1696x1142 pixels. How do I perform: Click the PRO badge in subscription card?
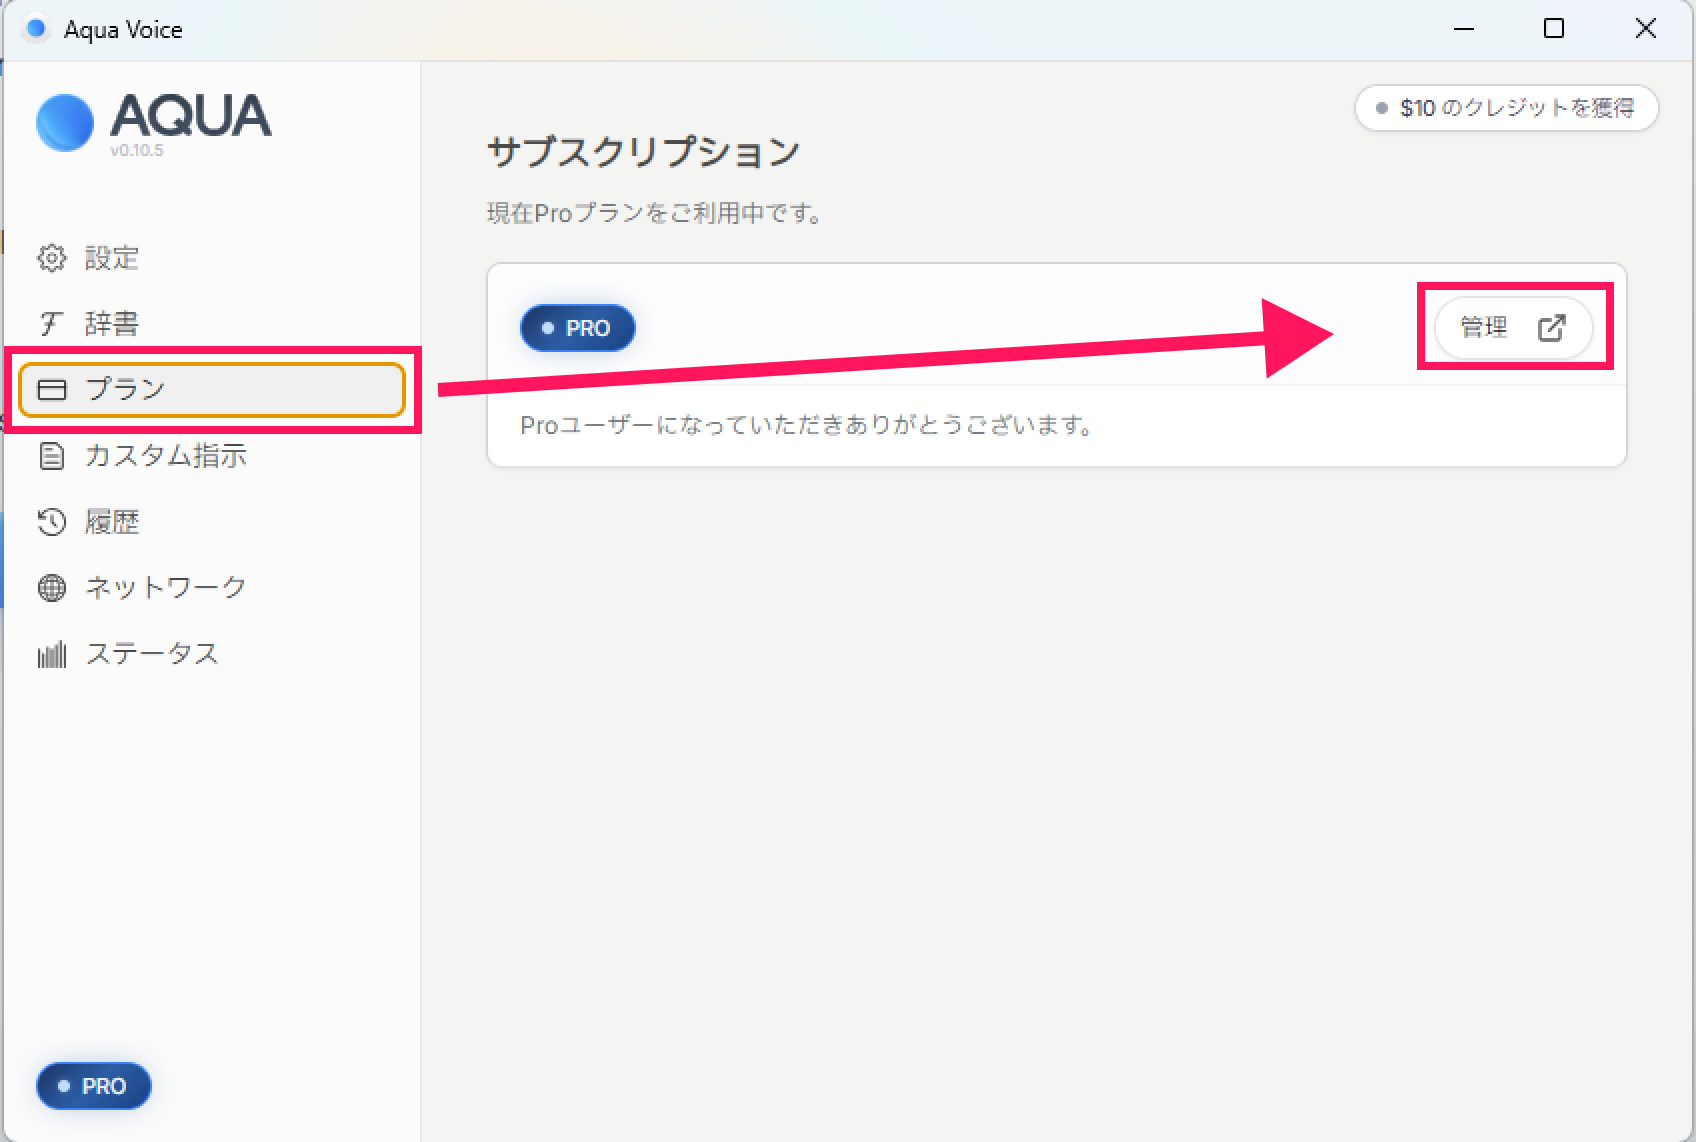pyautogui.click(x=577, y=328)
